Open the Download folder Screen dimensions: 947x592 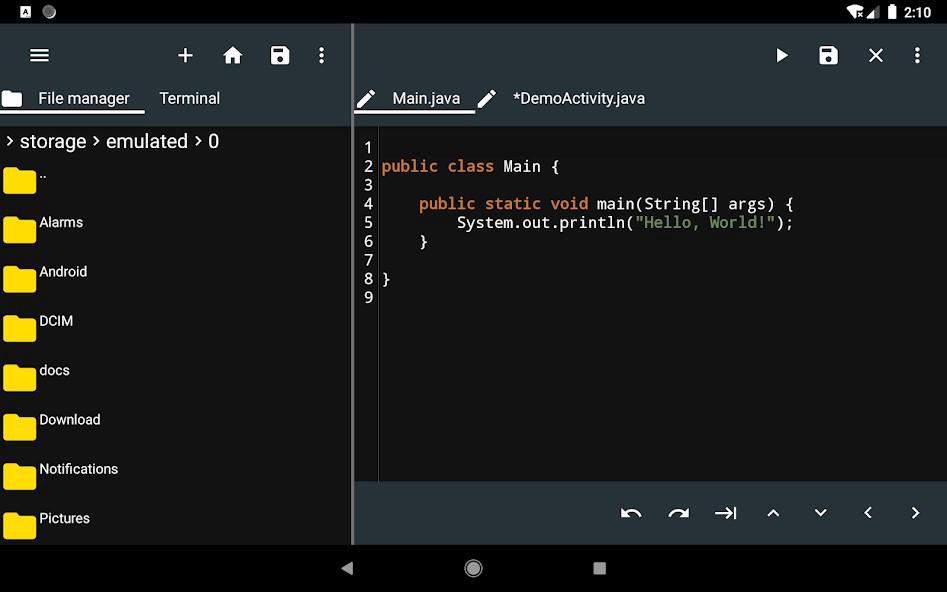[70, 420]
